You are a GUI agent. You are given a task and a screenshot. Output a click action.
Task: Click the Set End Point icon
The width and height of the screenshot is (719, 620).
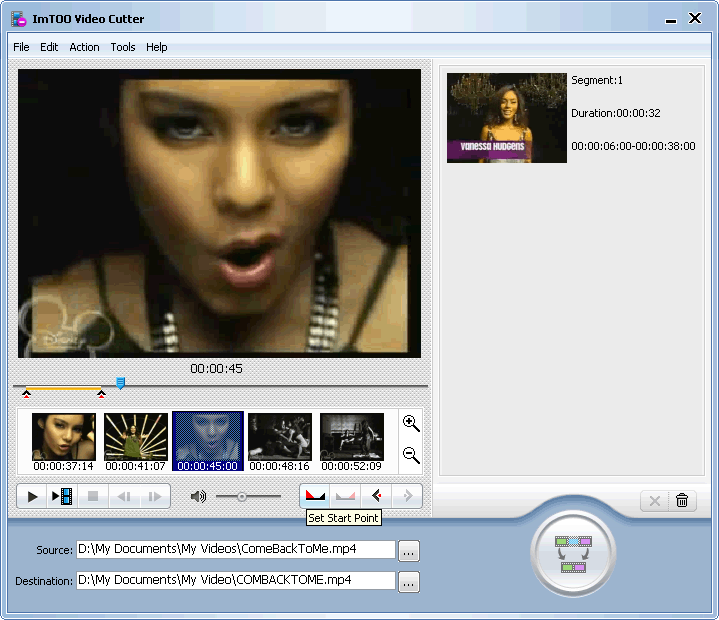click(x=345, y=496)
